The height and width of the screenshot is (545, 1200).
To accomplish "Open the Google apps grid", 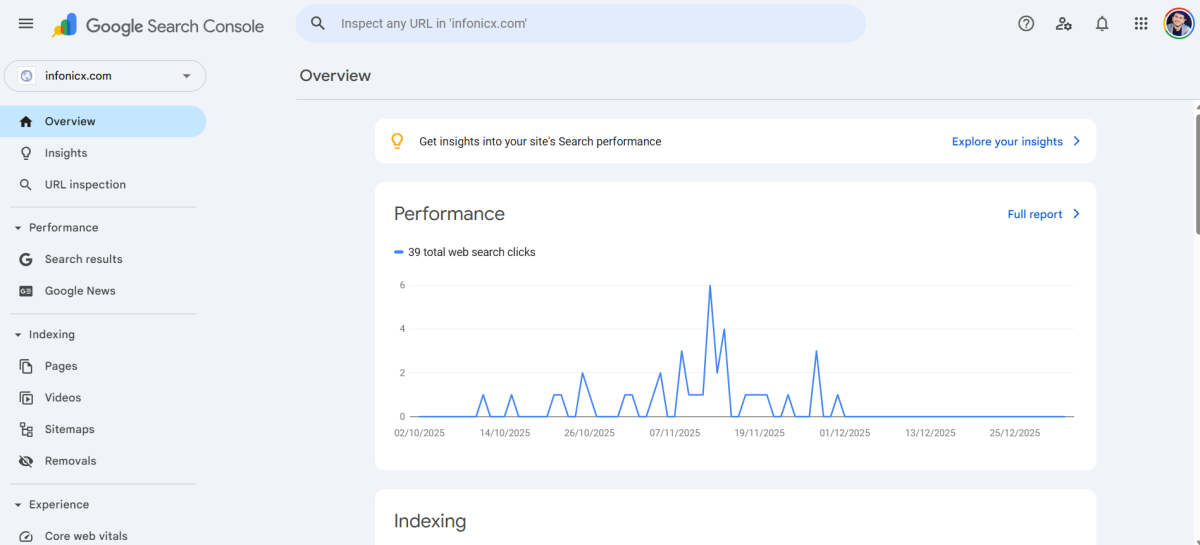I will tap(1141, 24).
